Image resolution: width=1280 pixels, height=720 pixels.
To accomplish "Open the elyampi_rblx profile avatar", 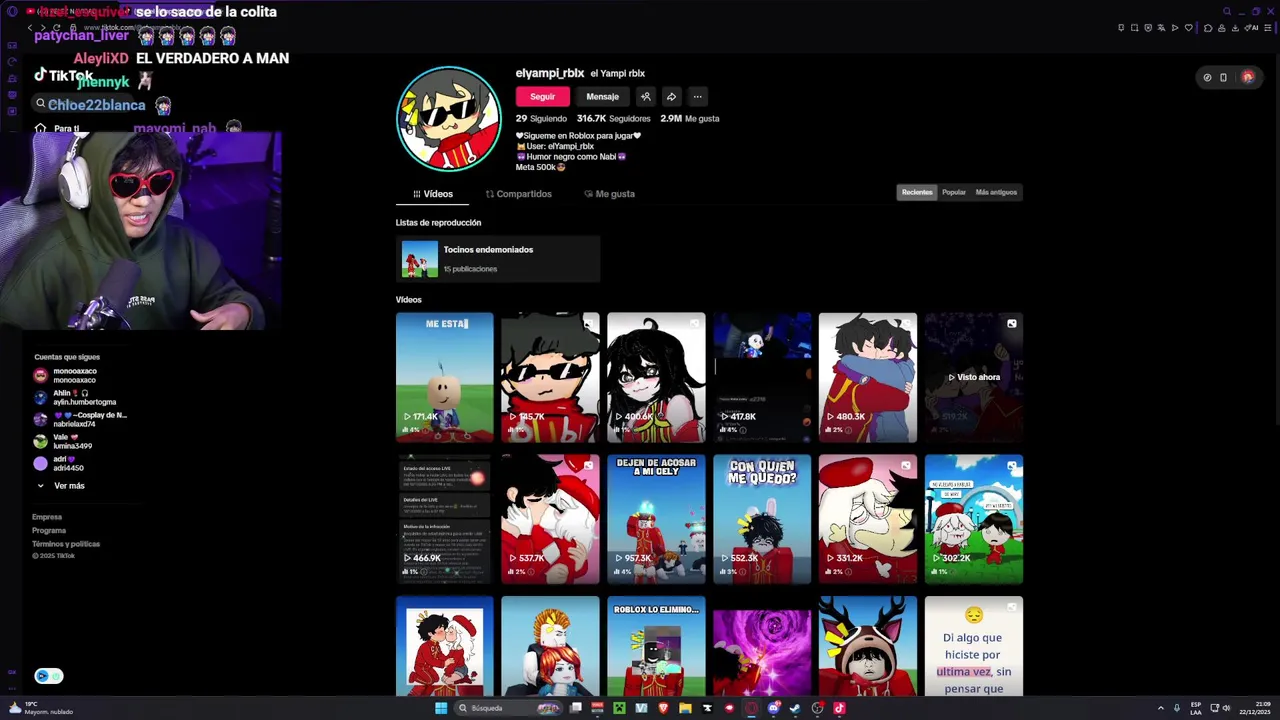I will click(x=449, y=119).
